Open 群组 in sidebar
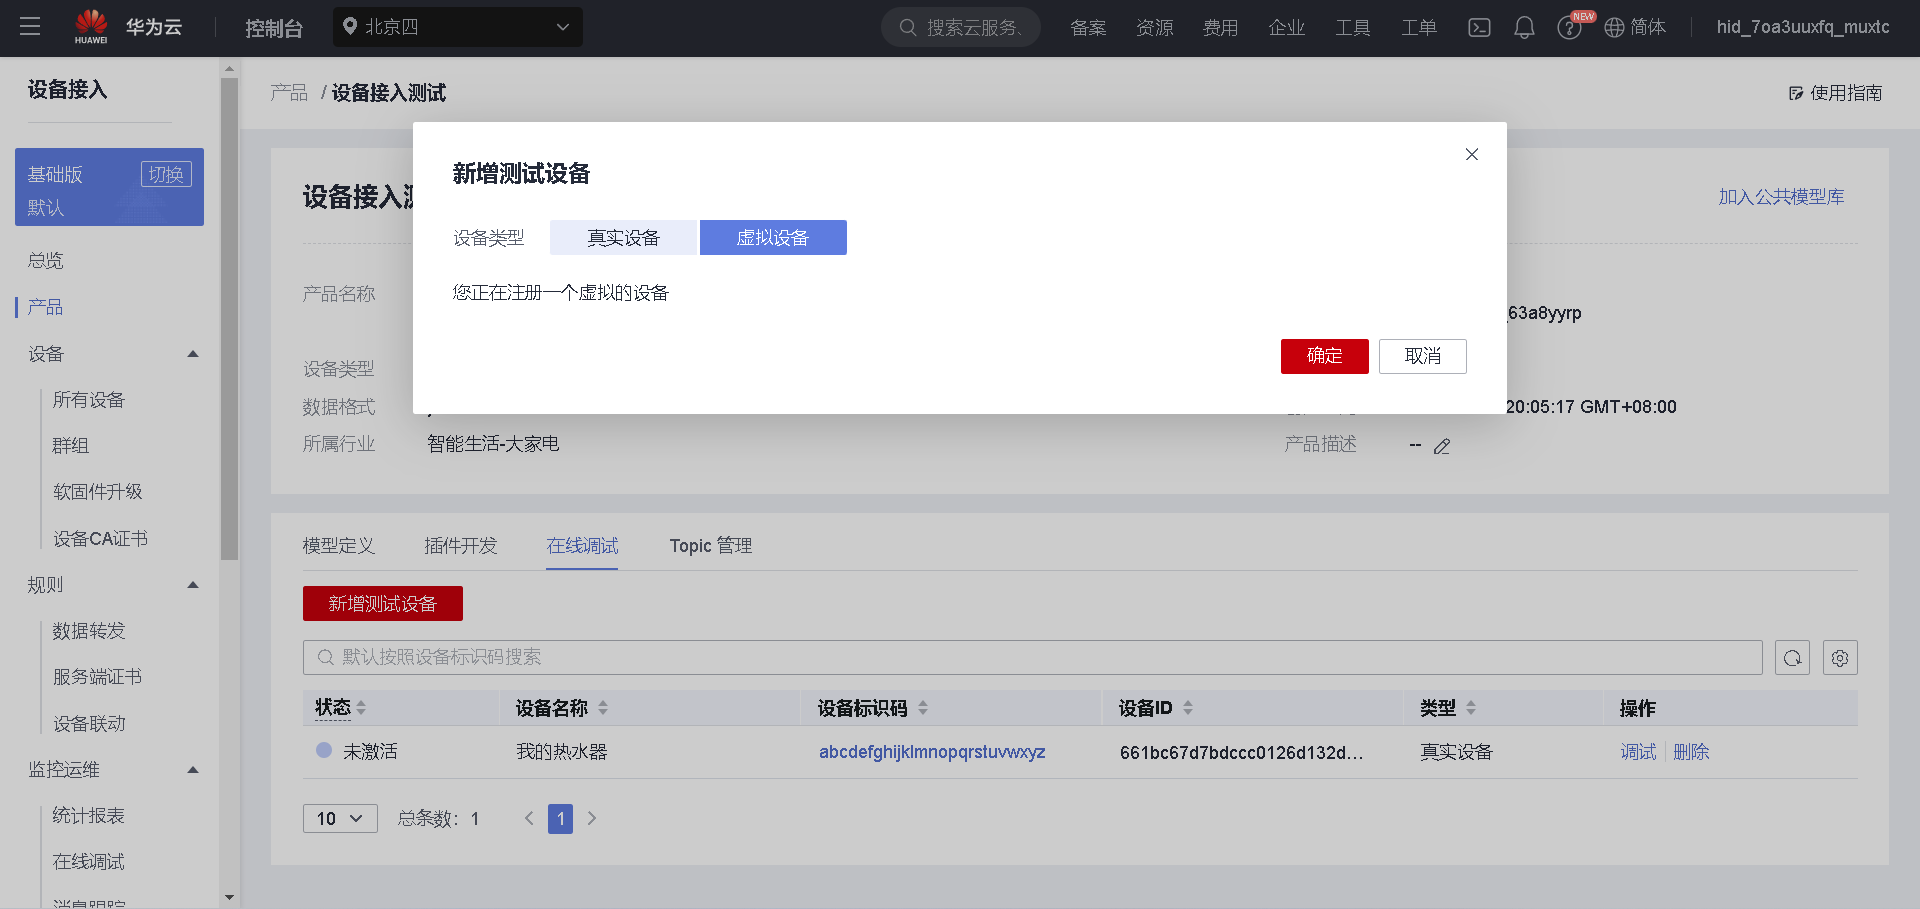 [x=71, y=446]
